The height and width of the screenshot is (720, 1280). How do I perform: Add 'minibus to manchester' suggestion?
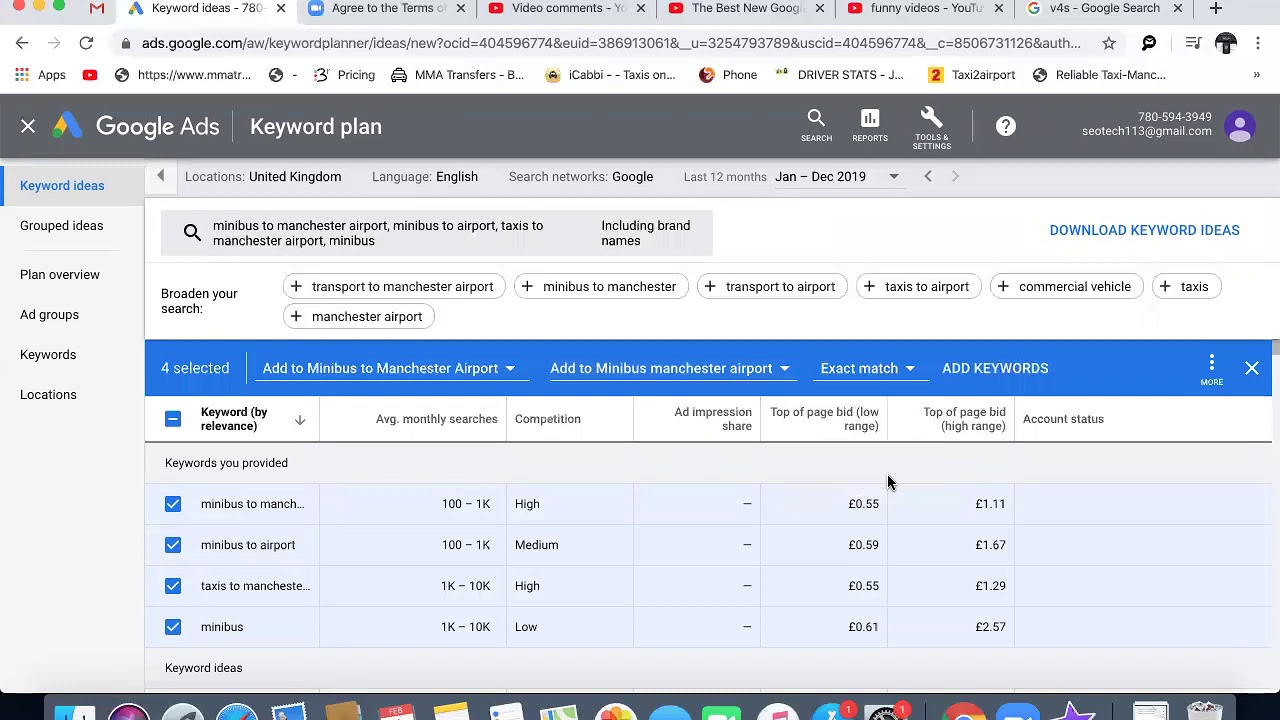coord(601,286)
